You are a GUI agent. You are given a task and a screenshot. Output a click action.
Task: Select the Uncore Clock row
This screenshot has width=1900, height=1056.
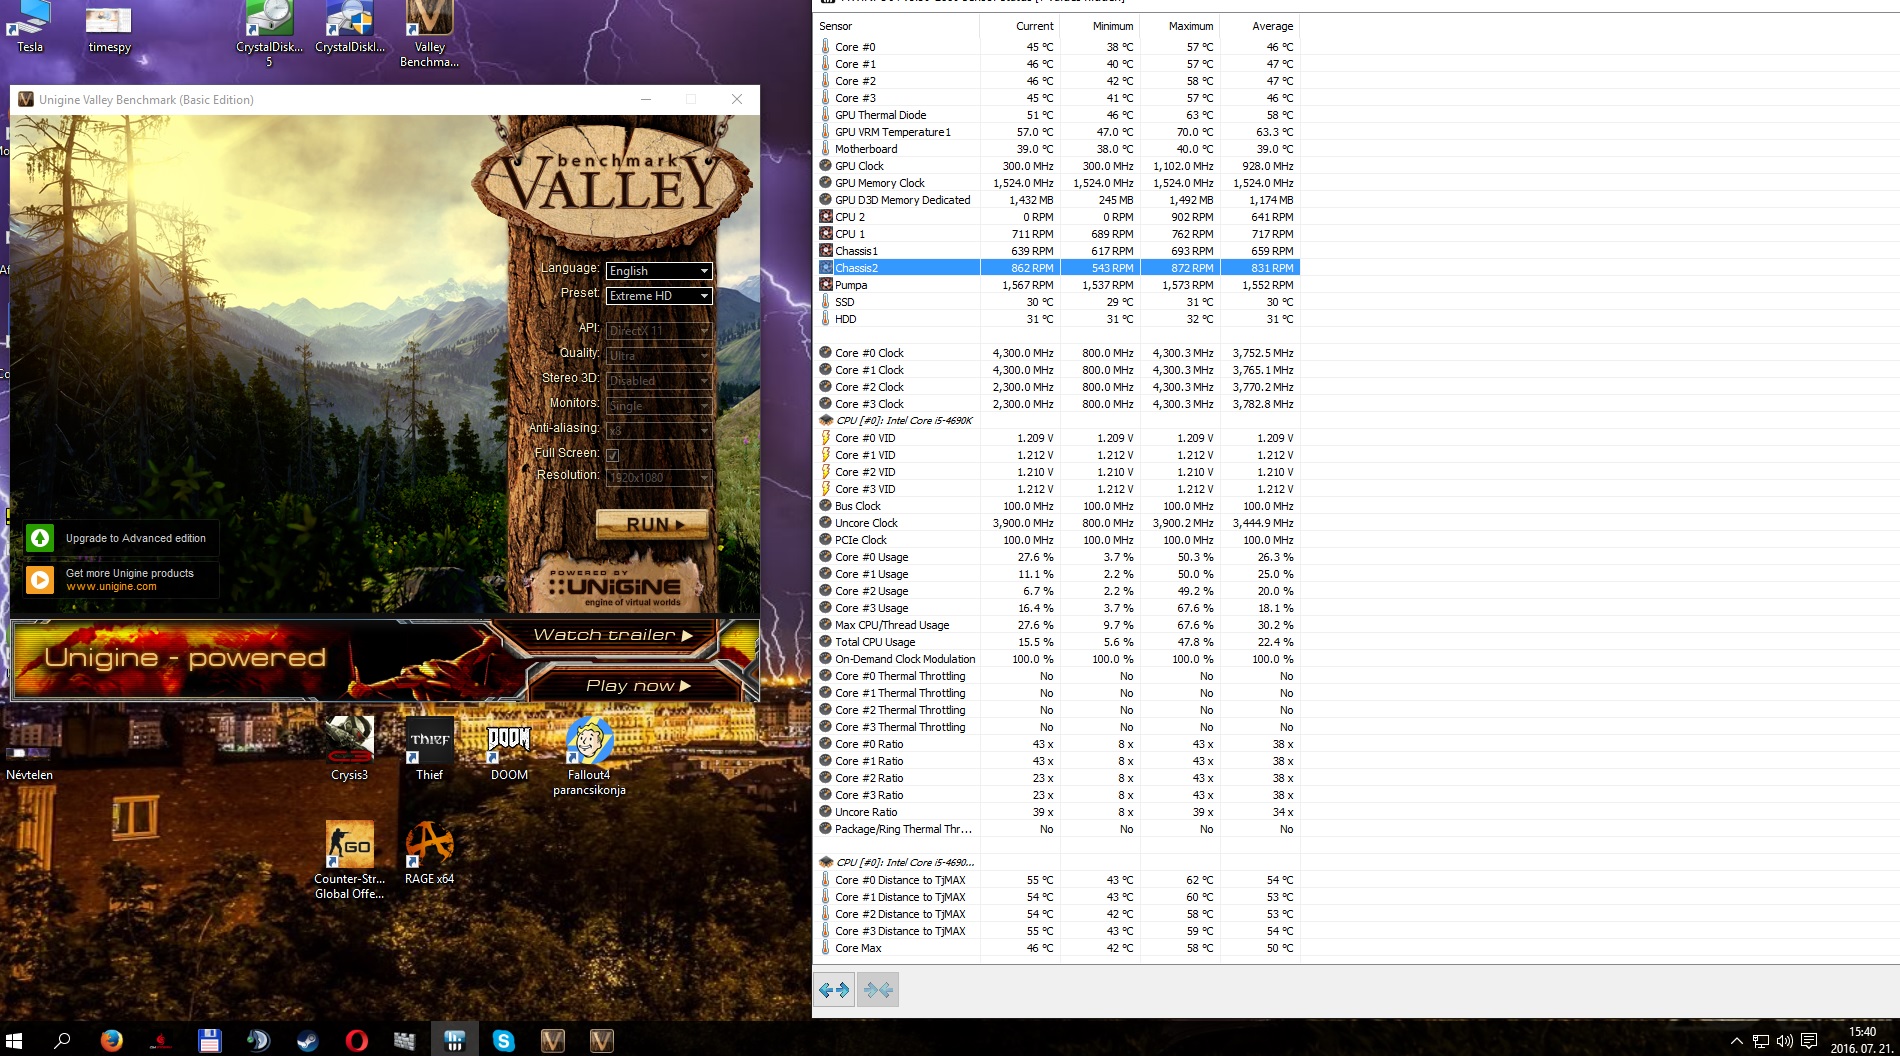tap(1057, 523)
